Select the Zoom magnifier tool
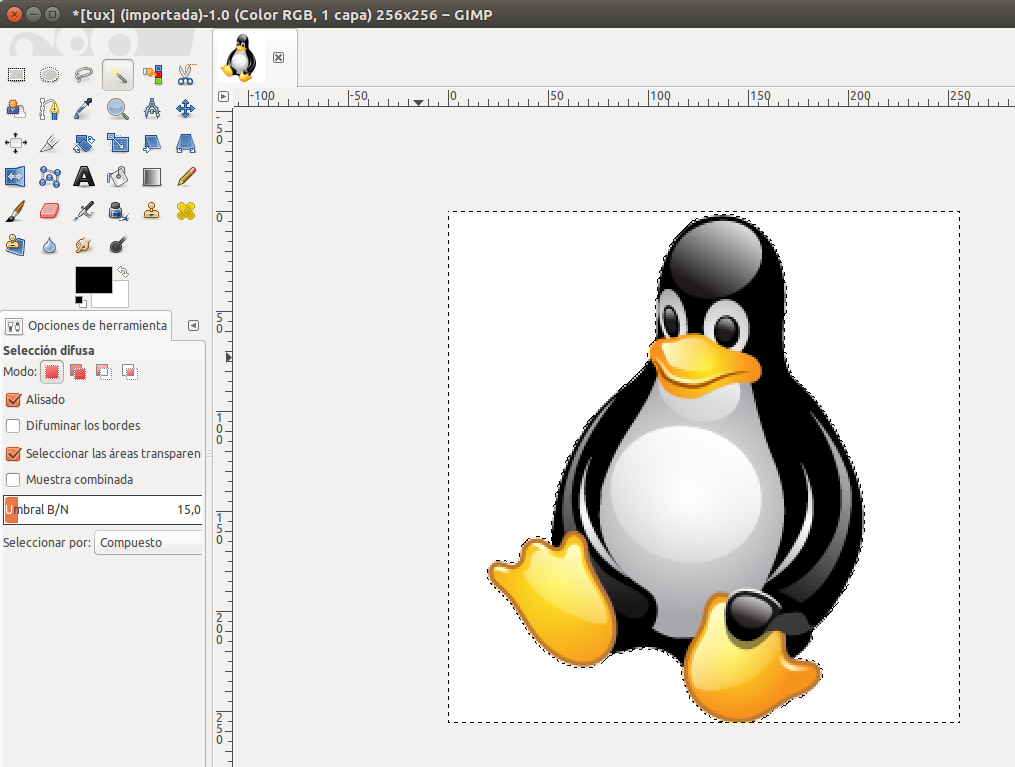The height and width of the screenshot is (767, 1015). pyautogui.click(x=118, y=108)
